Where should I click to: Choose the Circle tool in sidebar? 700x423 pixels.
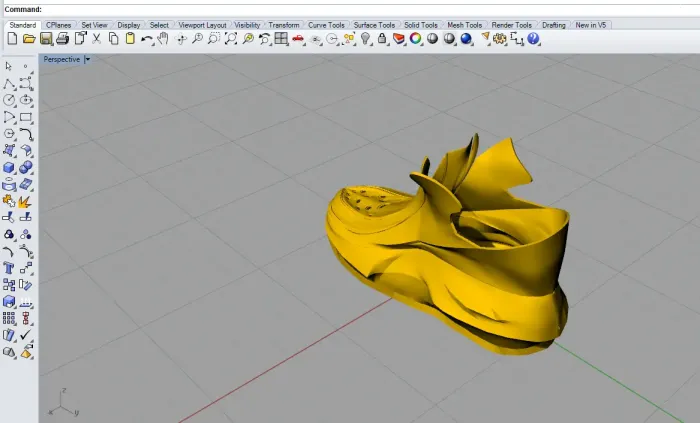[9, 100]
